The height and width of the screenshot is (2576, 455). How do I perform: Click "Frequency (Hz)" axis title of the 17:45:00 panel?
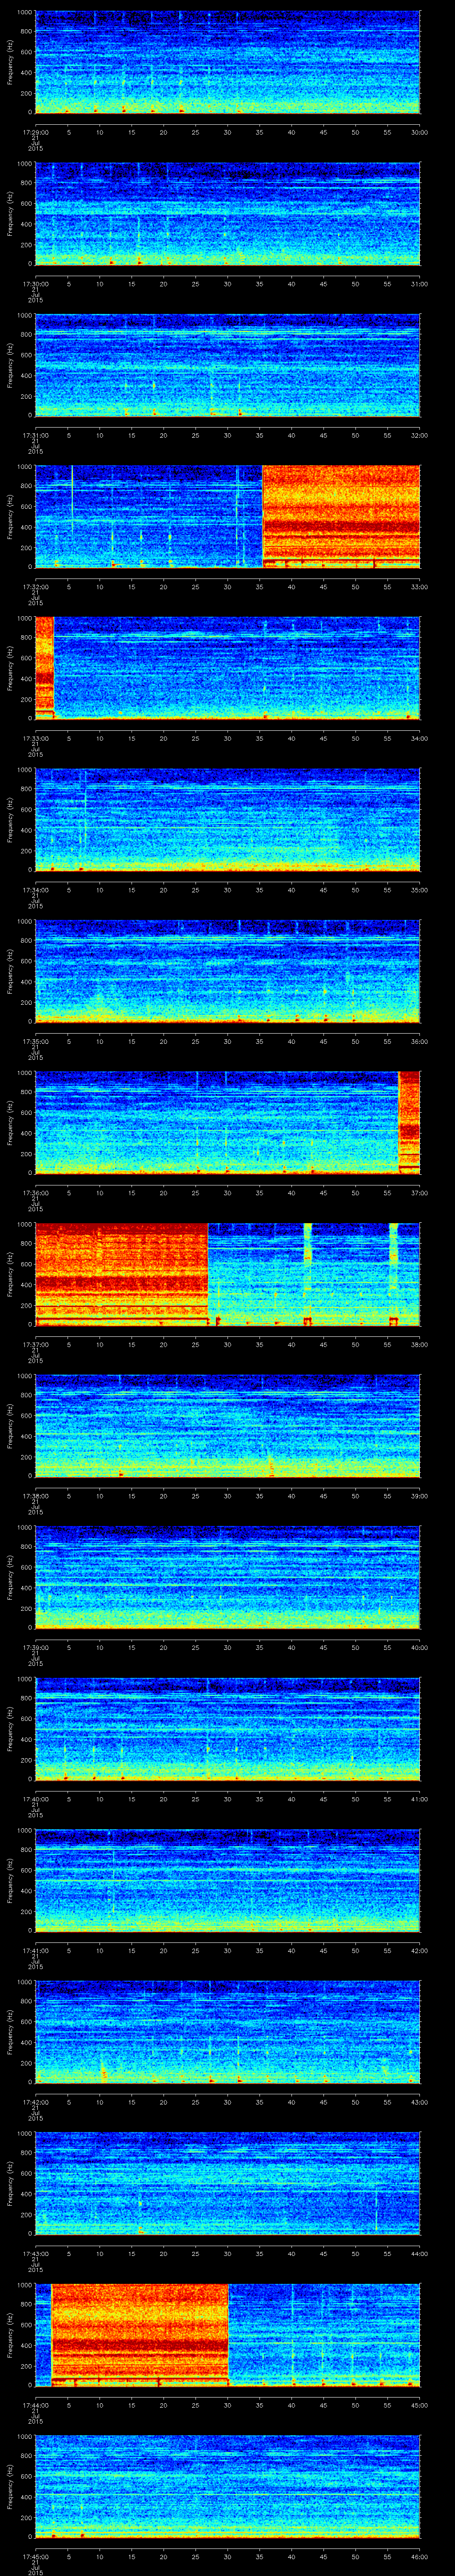[x=10, y=2486]
